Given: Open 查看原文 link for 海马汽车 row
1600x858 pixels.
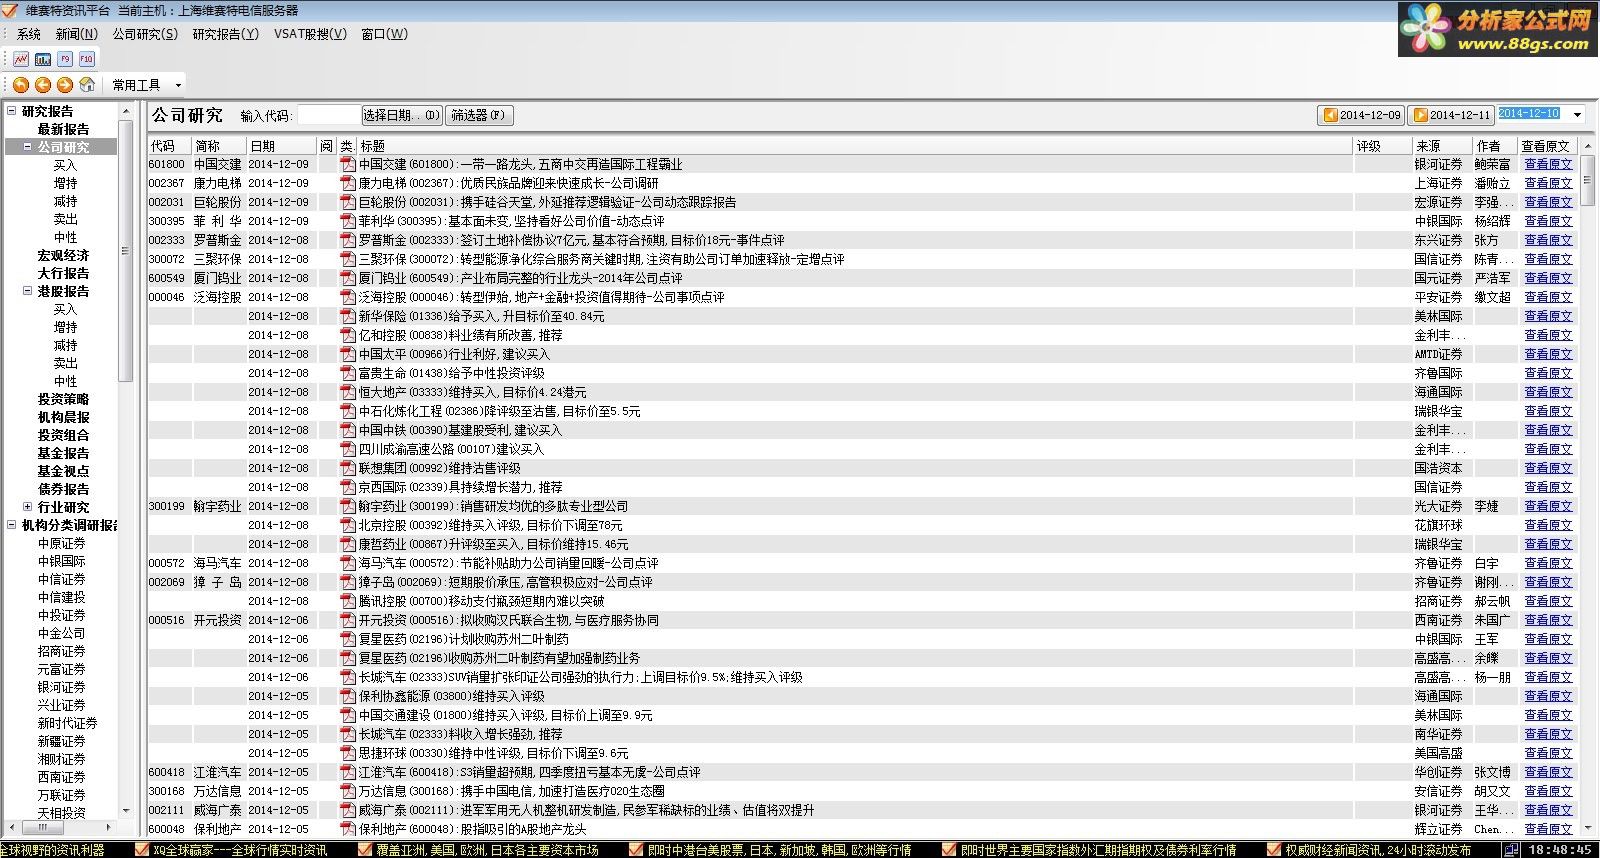Looking at the screenshot, I should pos(1548,563).
